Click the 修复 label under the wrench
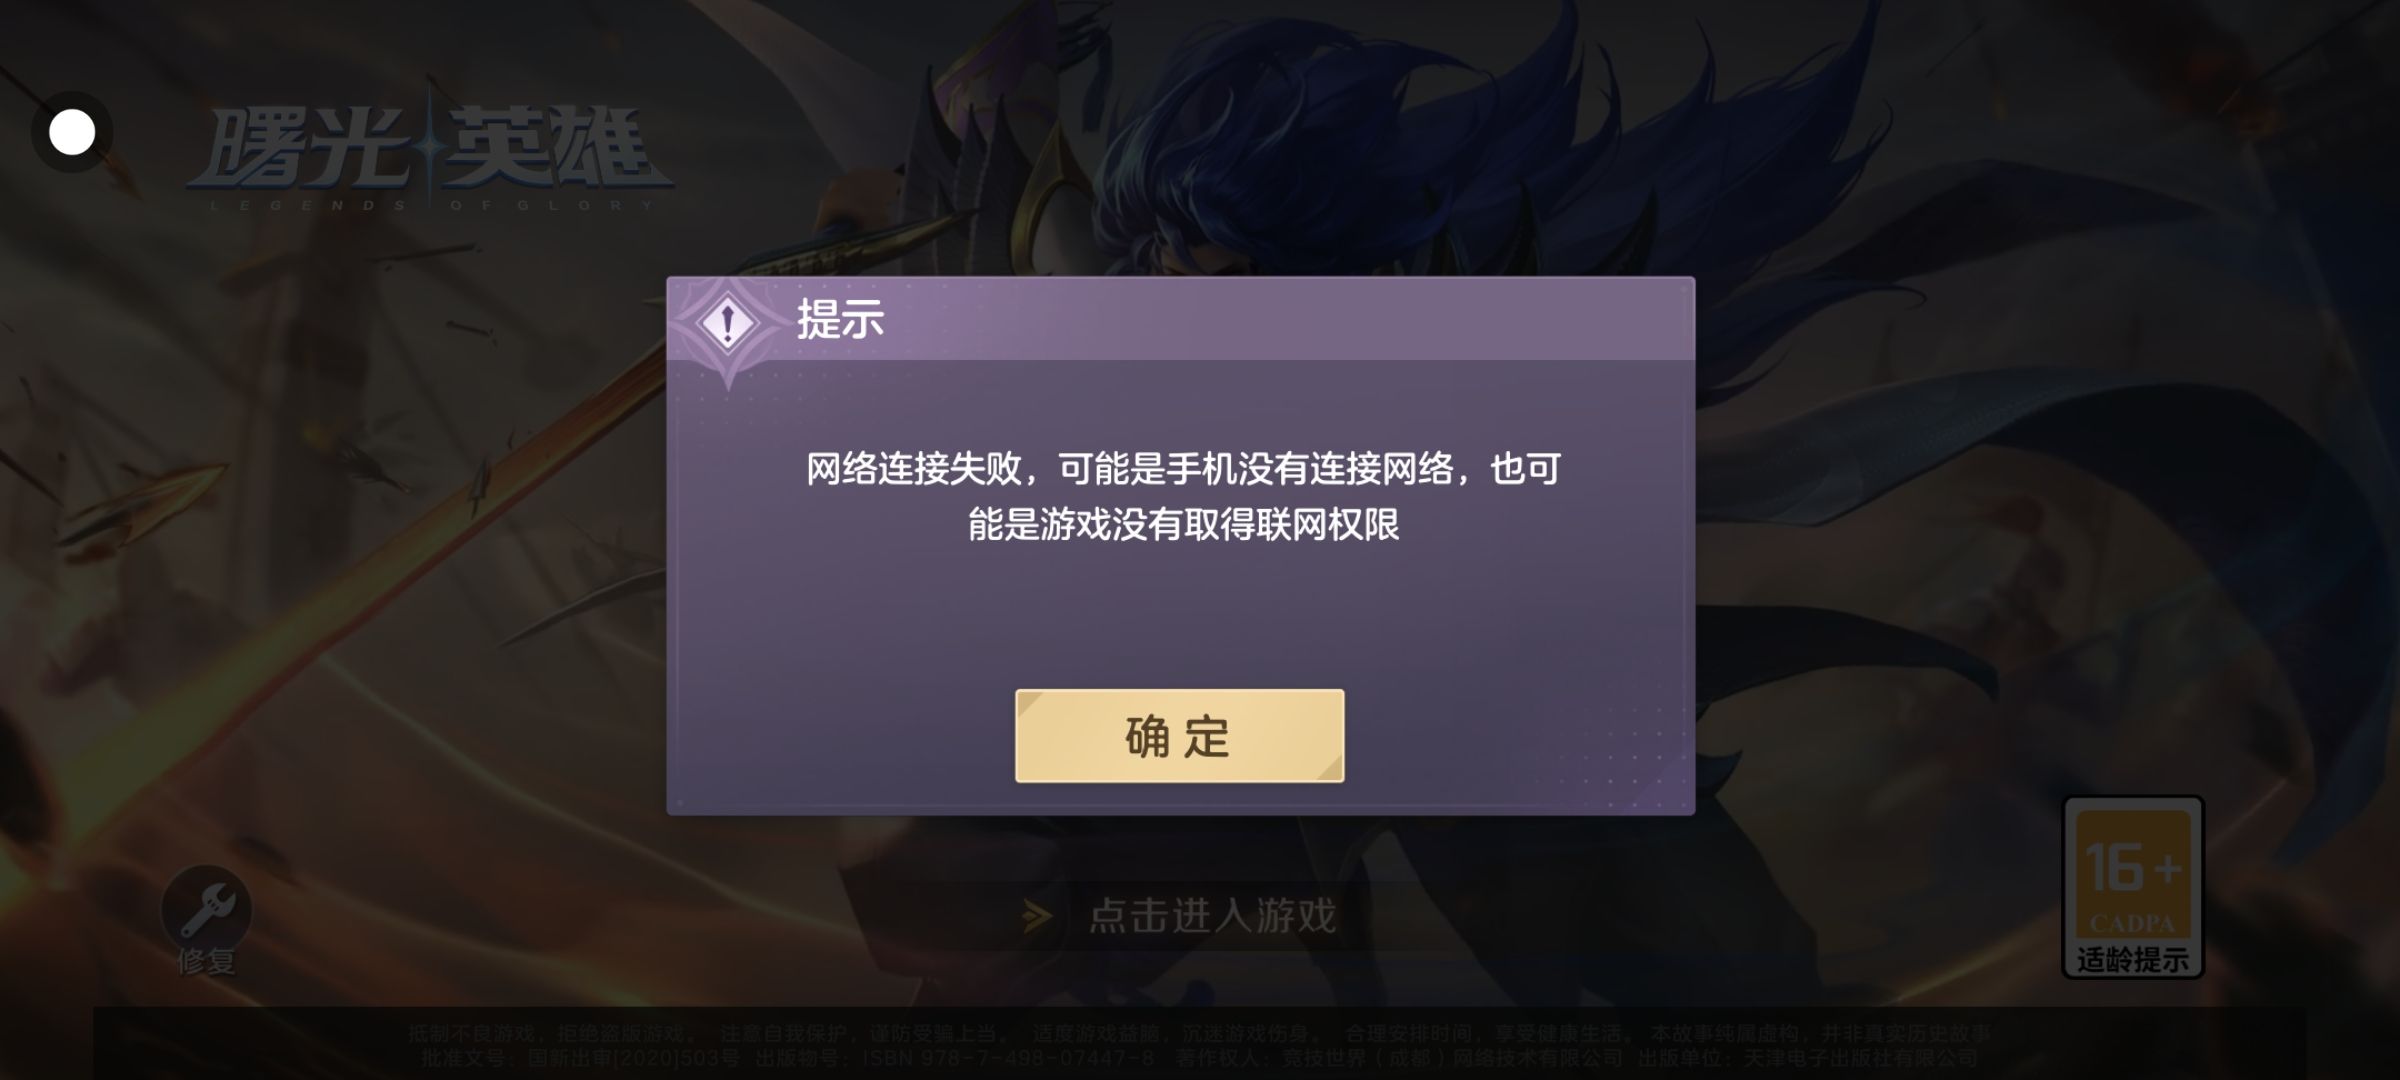 (206, 962)
